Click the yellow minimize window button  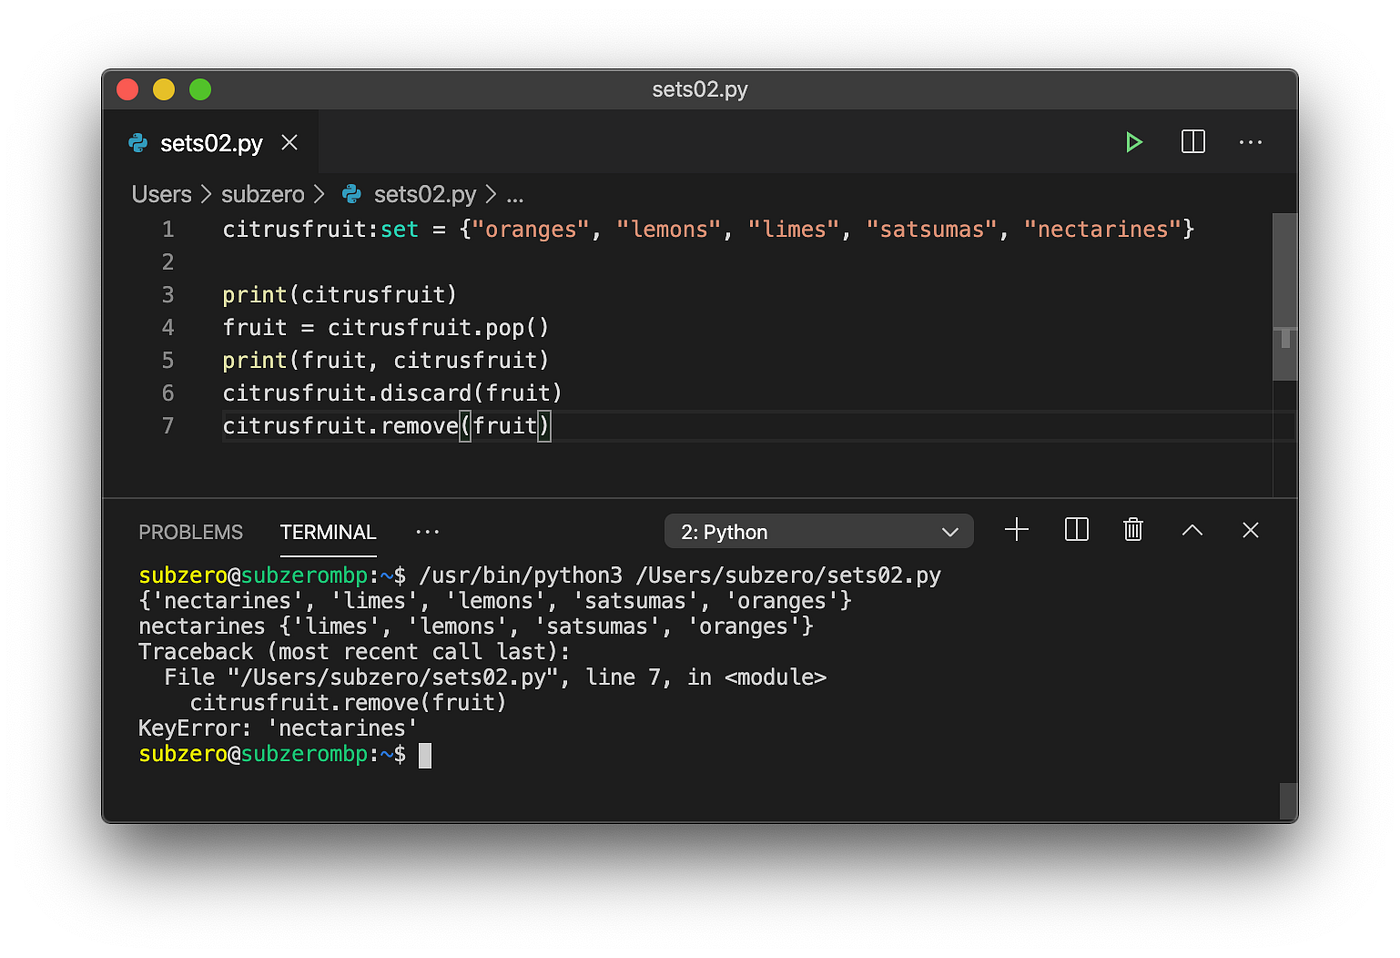164,90
